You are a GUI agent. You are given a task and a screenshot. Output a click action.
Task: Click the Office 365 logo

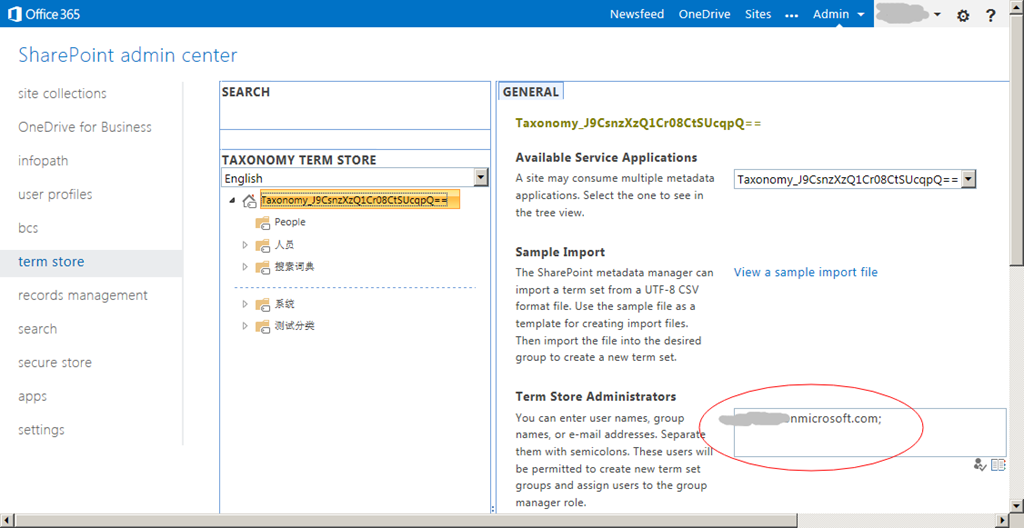click(44, 14)
